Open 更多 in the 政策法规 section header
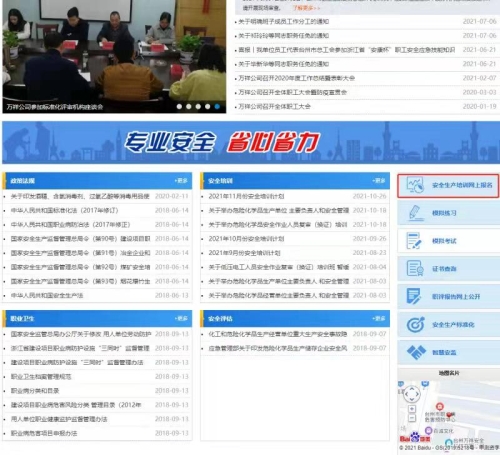The width and height of the screenshot is (500, 455). [x=181, y=181]
